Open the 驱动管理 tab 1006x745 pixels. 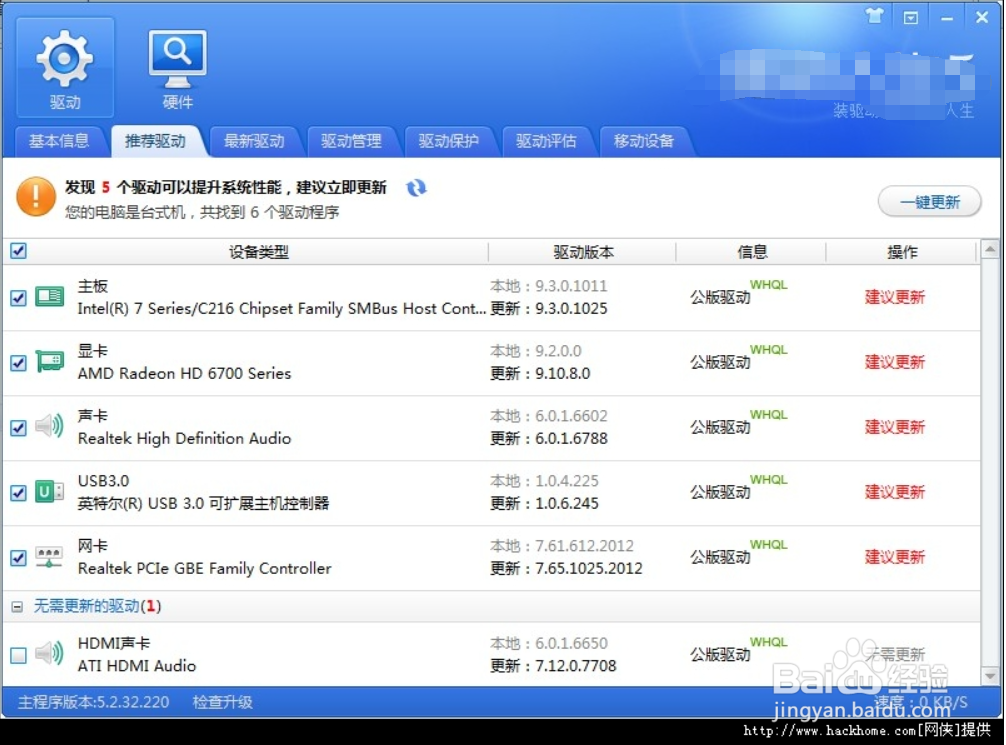pos(352,141)
